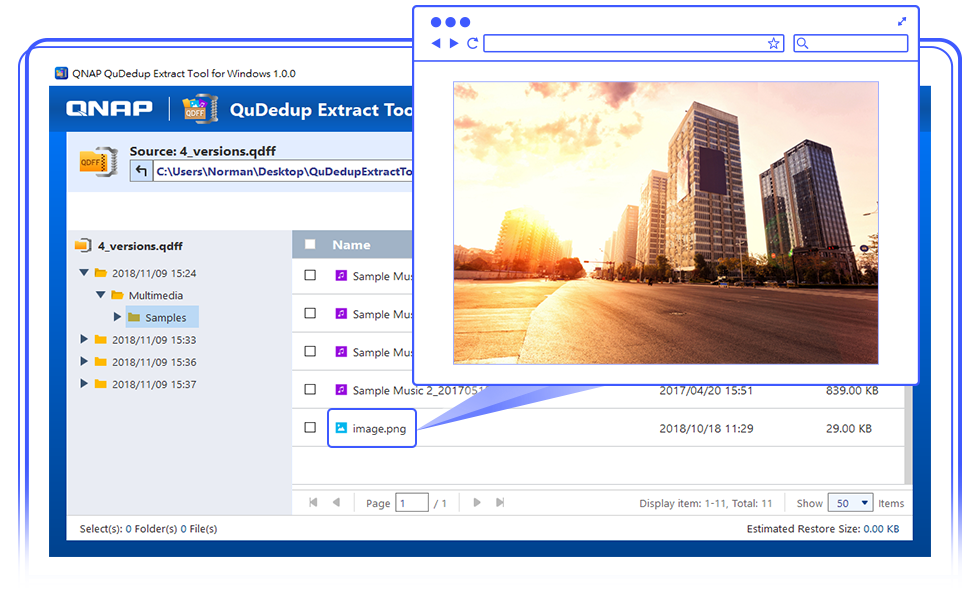
Task: Click the back arrow beside the source path
Action: [141, 172]
